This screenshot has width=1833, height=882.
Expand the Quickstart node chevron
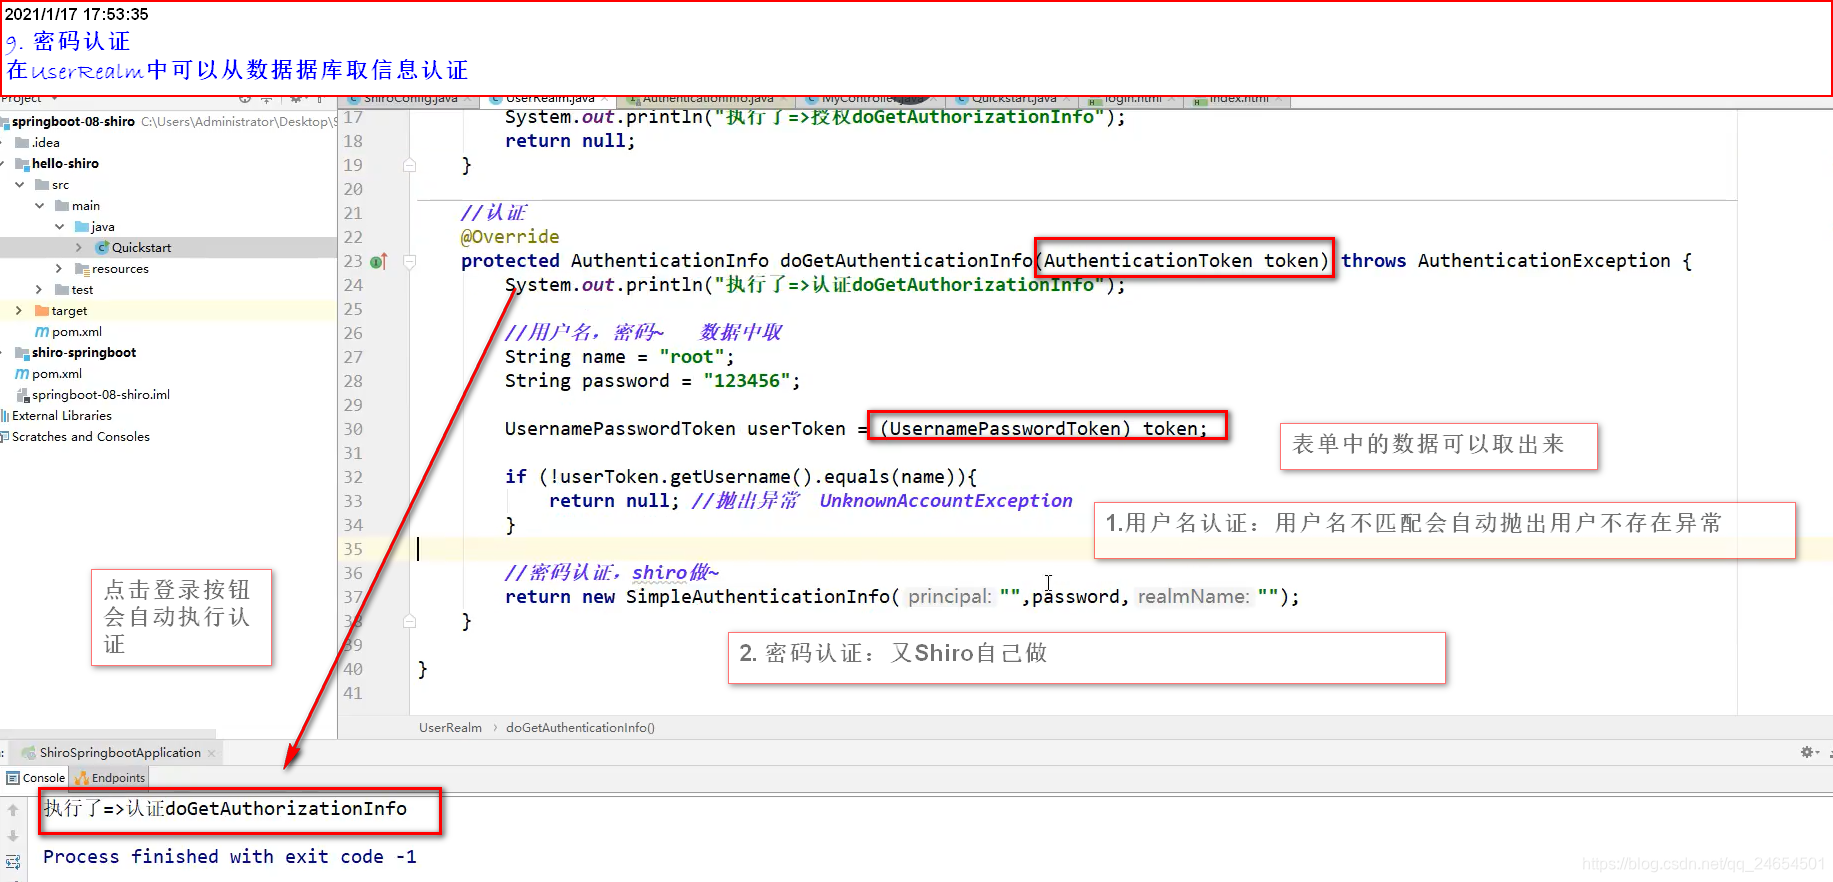click(79, 247)
